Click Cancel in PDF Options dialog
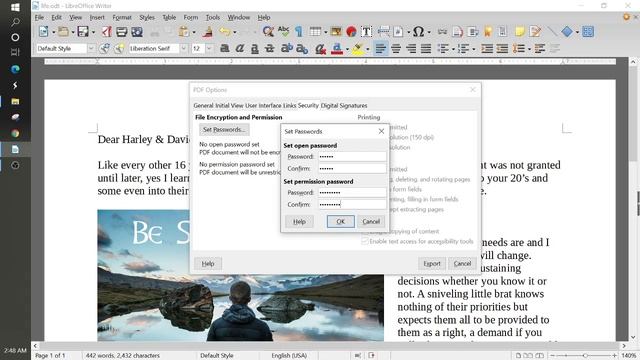 click(462, 264)
